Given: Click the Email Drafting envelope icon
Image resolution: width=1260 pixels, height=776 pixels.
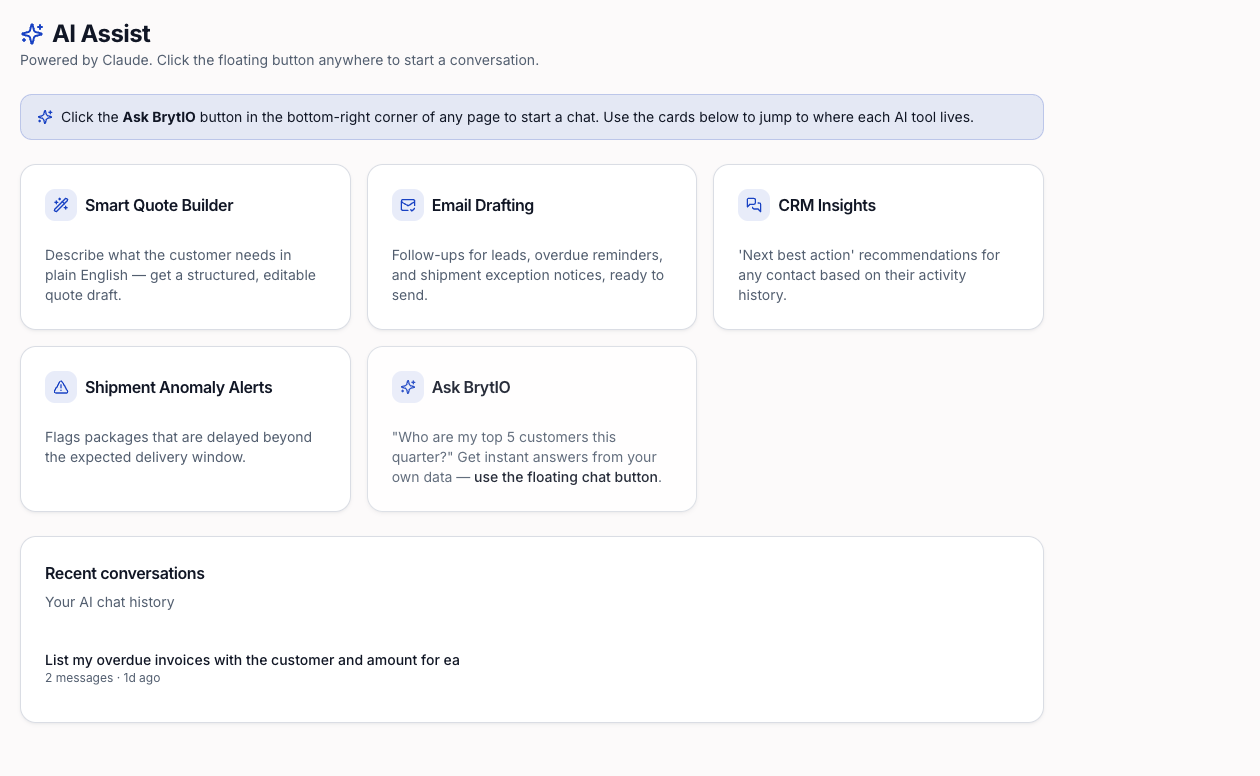Looking at the screenshot, I should [408, 205].
